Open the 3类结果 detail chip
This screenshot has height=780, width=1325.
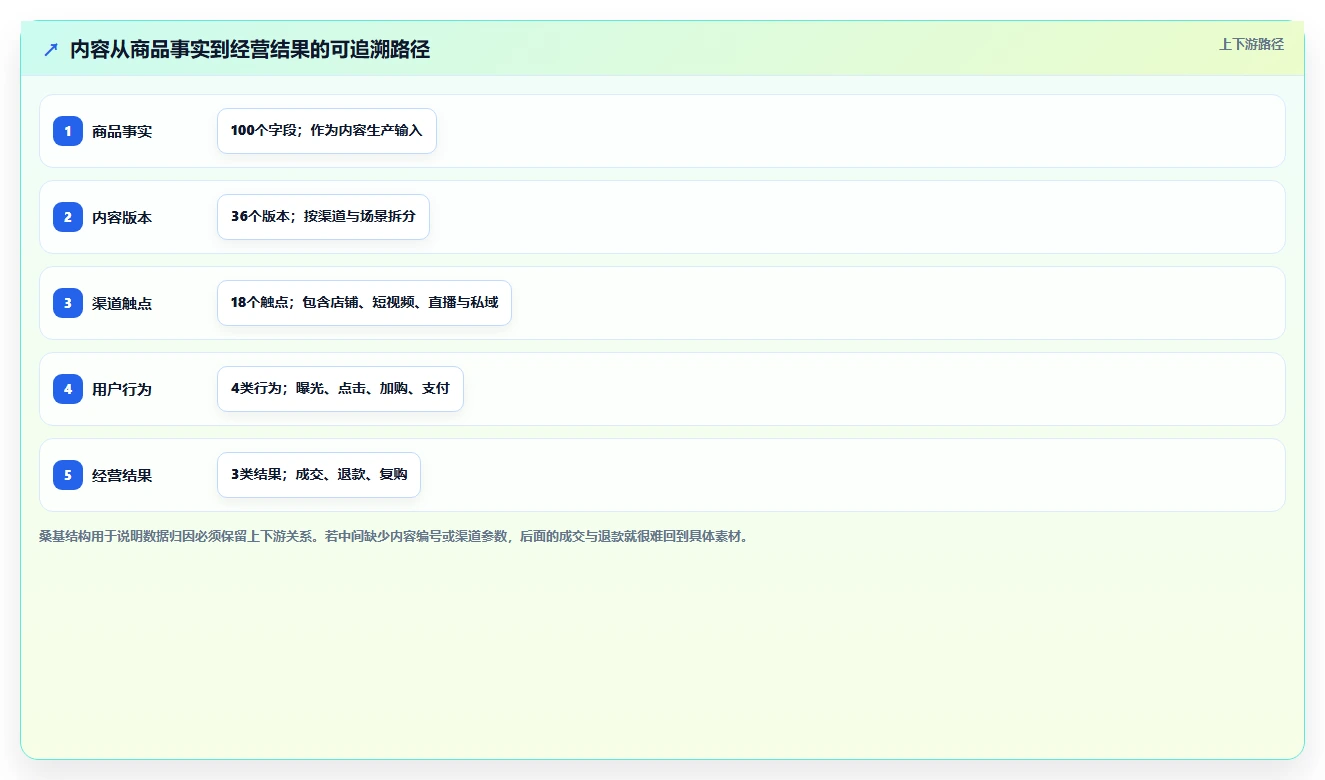(x=319, y=475)
